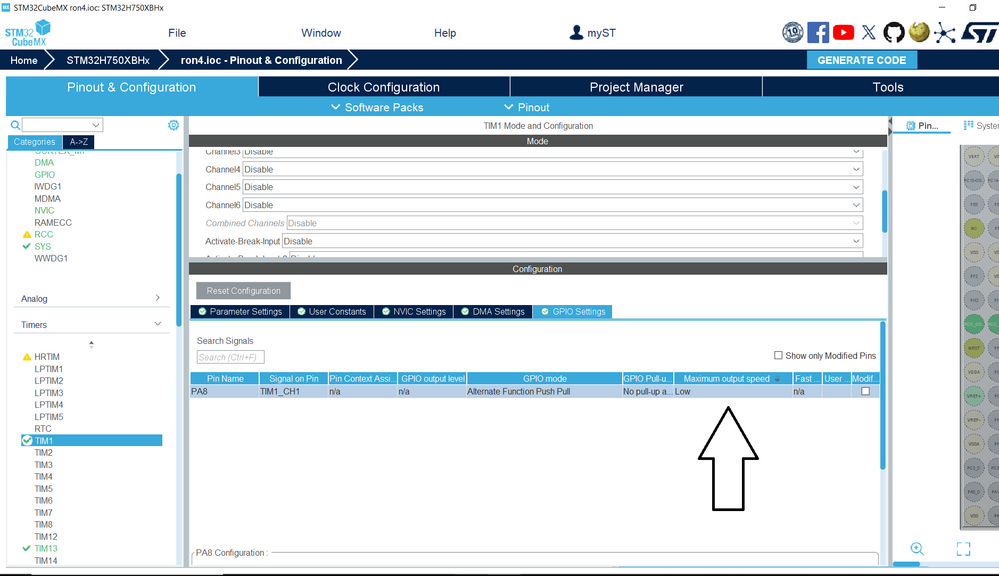Click the green checkmark beside SYS
The width and height of the screenshot is (999, 576).
tap(26, 246)
